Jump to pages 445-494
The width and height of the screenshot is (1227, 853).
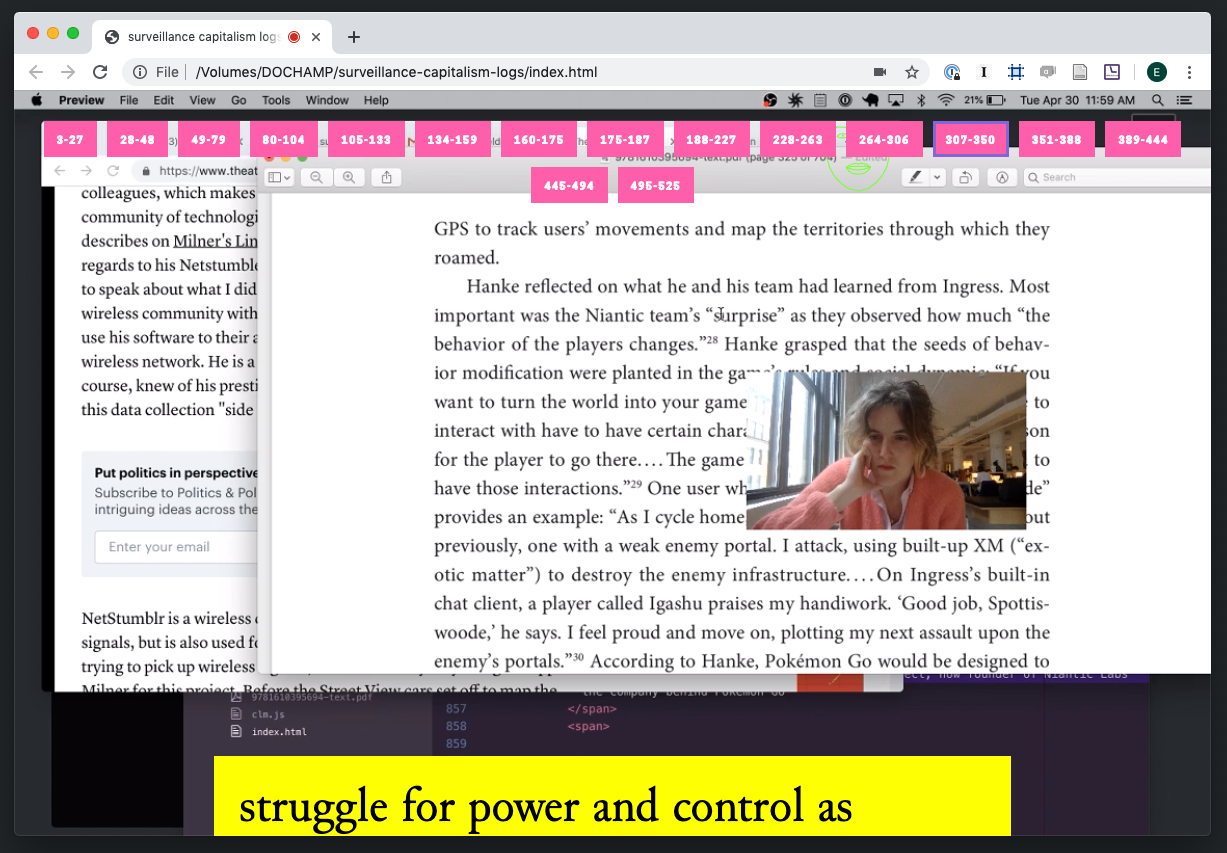tap(569, 186)
